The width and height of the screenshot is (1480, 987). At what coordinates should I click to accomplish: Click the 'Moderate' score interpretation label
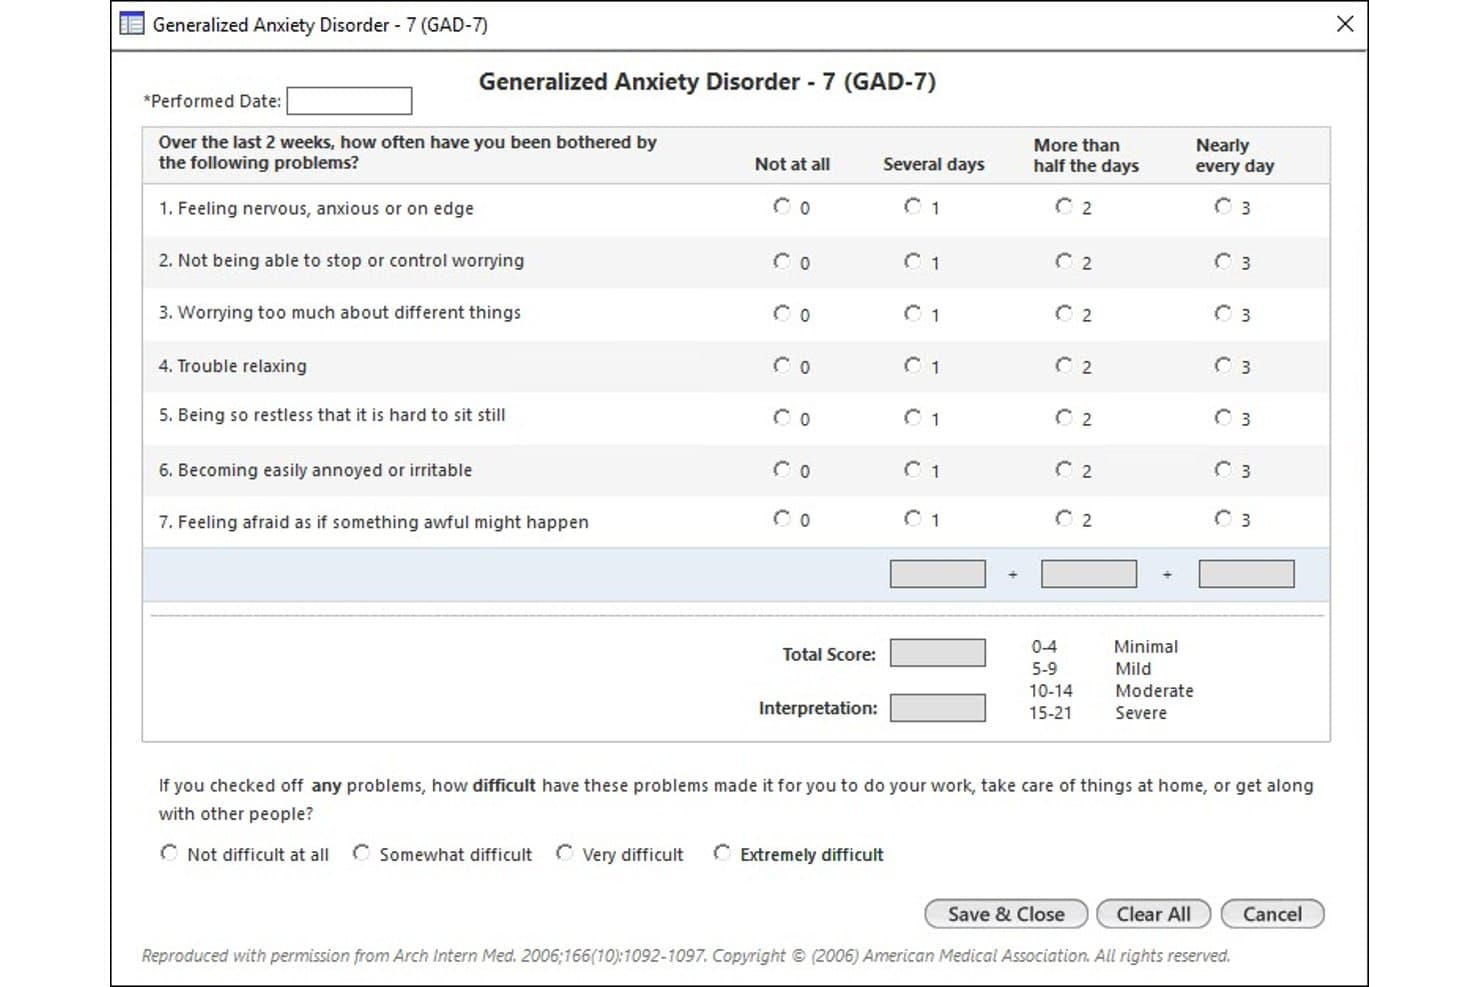[x=1154, y=691]
